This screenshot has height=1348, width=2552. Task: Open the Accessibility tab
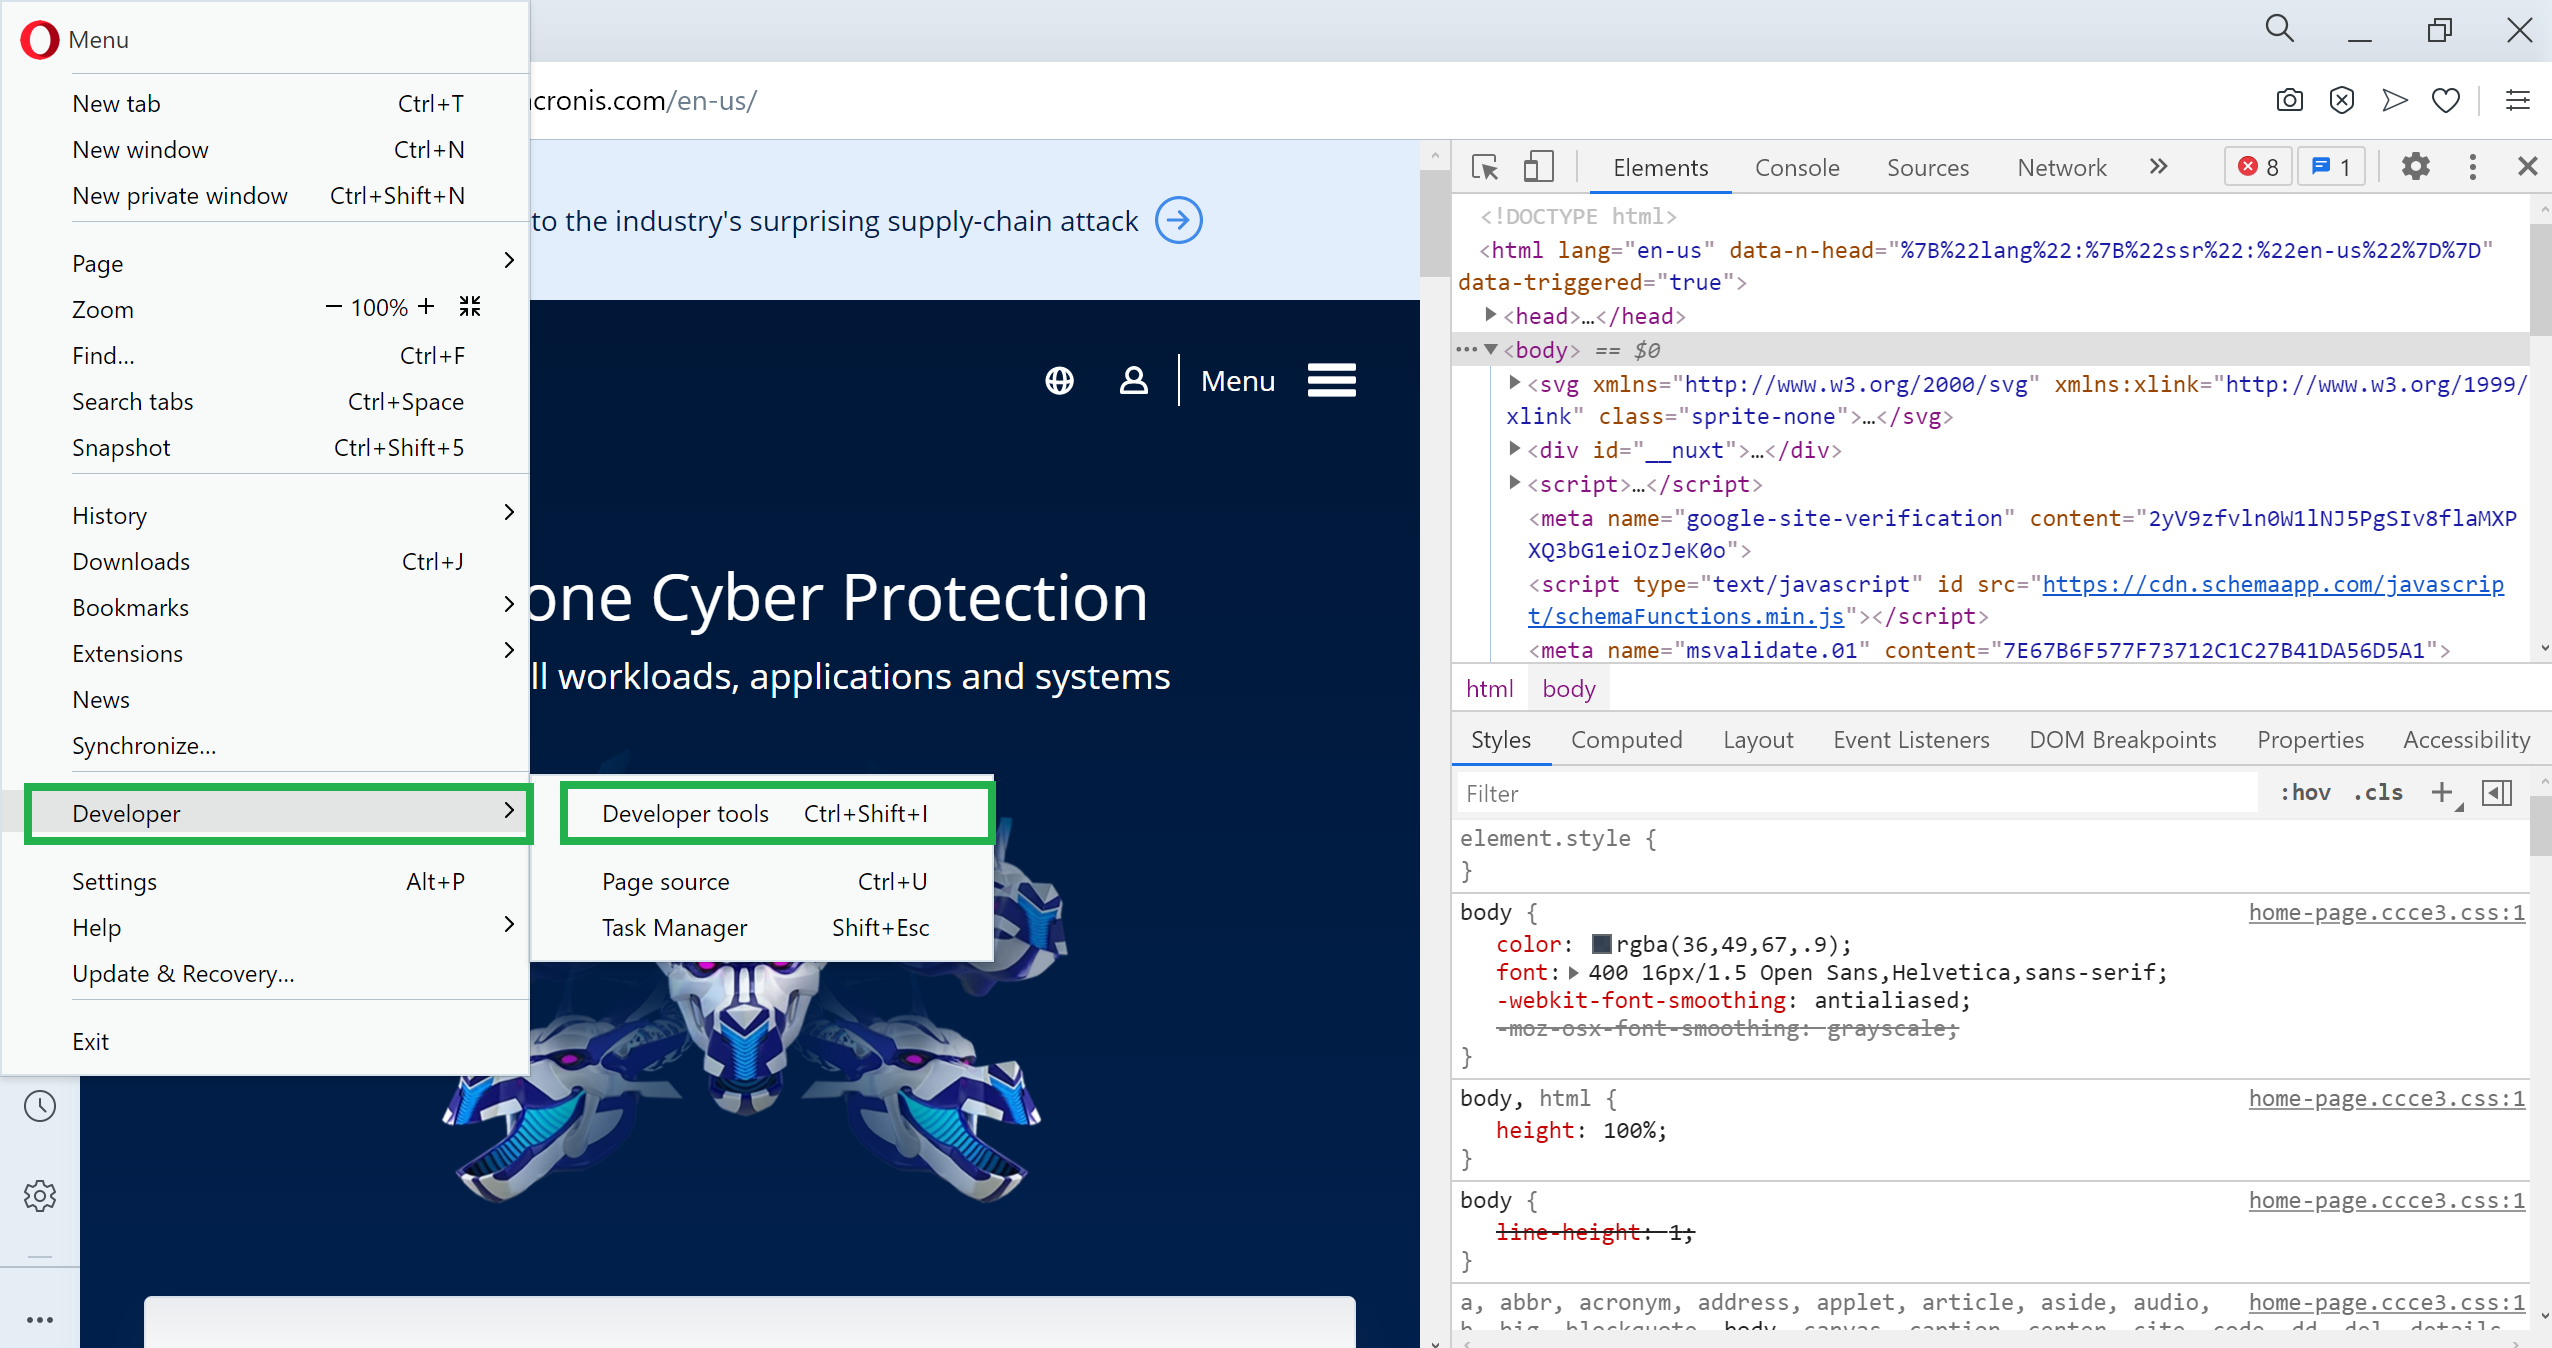click(2466, 739)
